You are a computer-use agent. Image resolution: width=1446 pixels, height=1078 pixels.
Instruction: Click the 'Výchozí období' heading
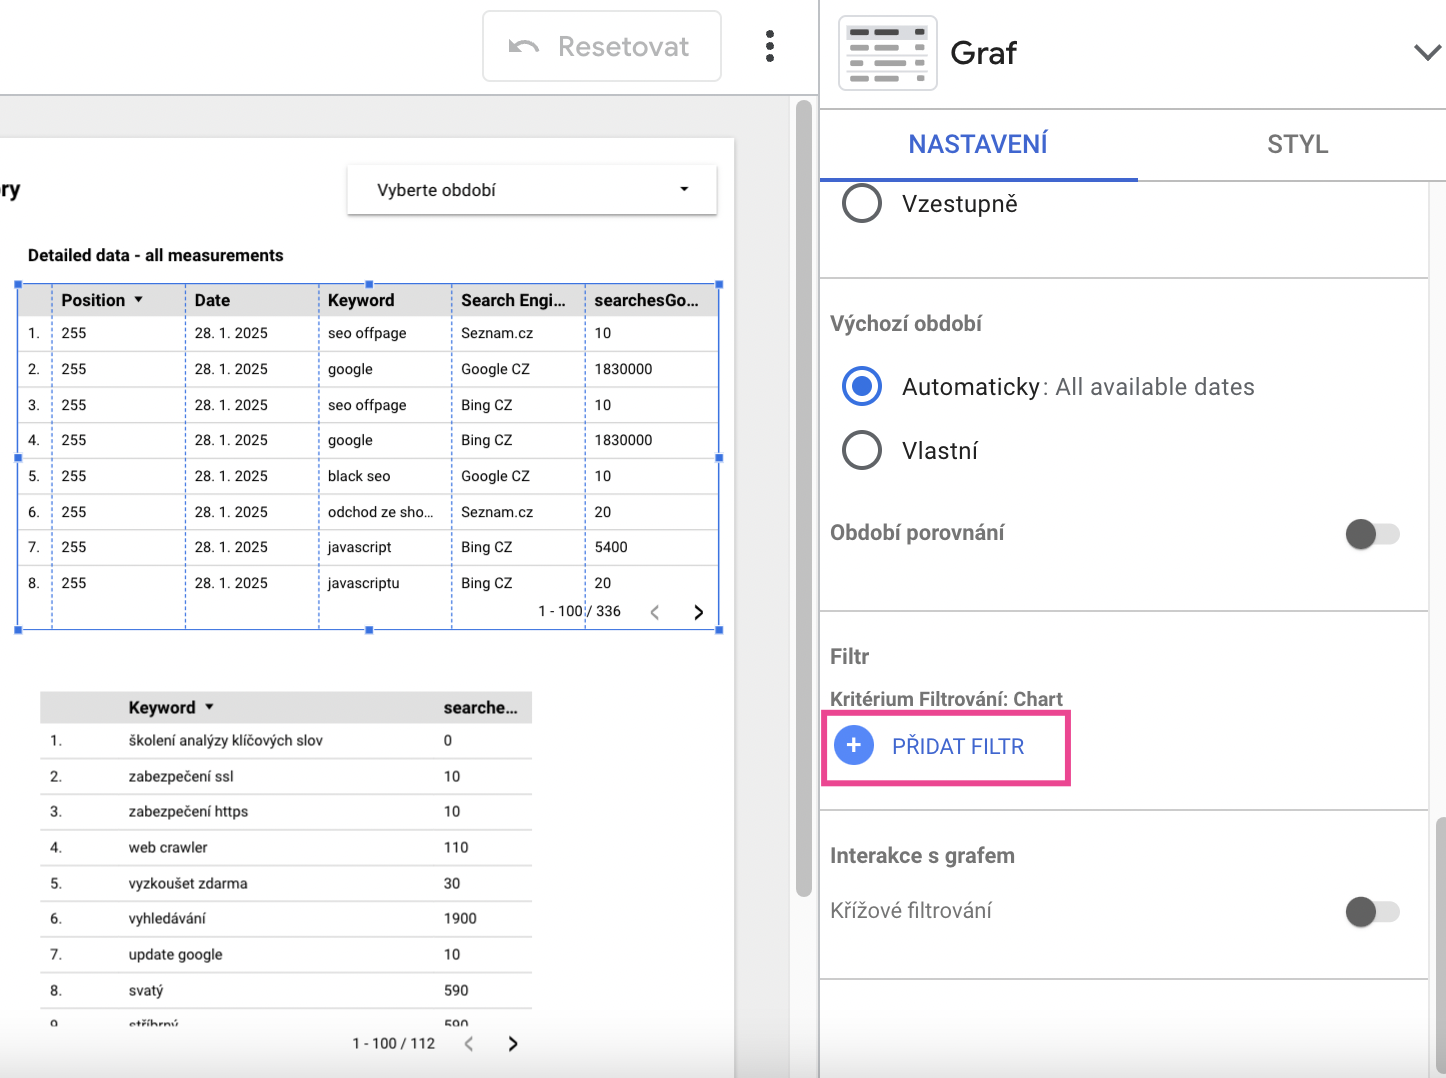point(906,324)
